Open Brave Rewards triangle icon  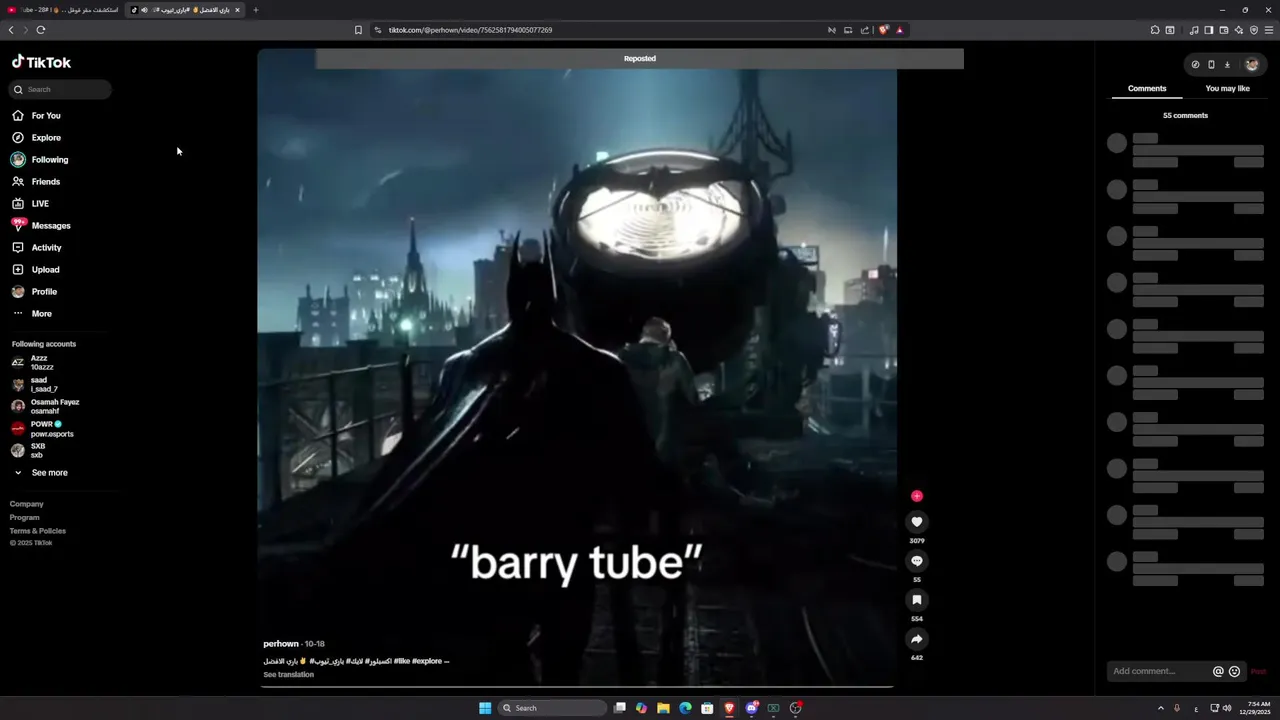tap(899, 30)
